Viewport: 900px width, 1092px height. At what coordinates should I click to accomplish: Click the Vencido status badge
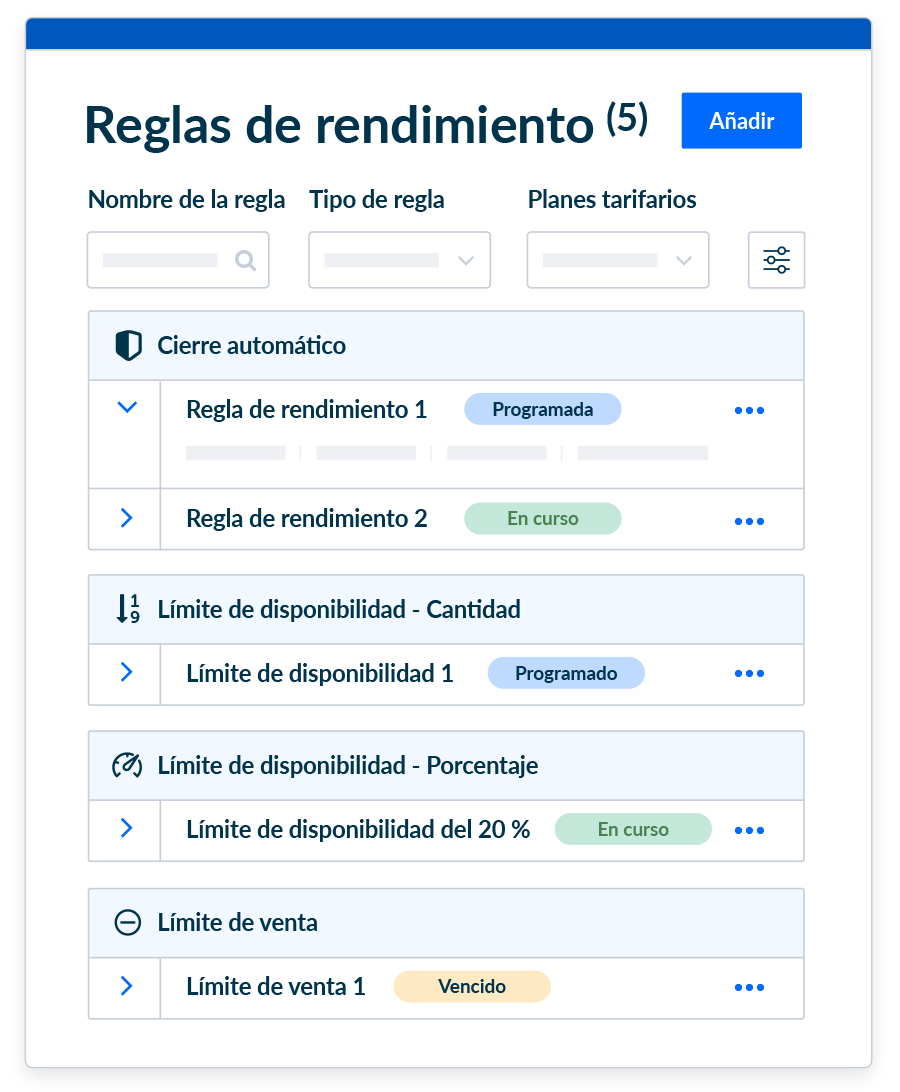pyautogui.click(x=472, y=987)
